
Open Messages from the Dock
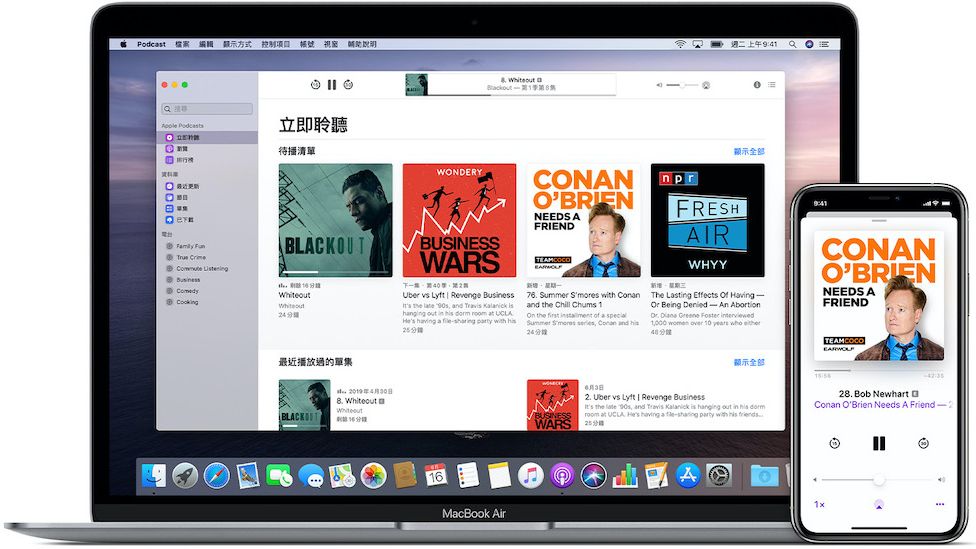coord(311,476)
